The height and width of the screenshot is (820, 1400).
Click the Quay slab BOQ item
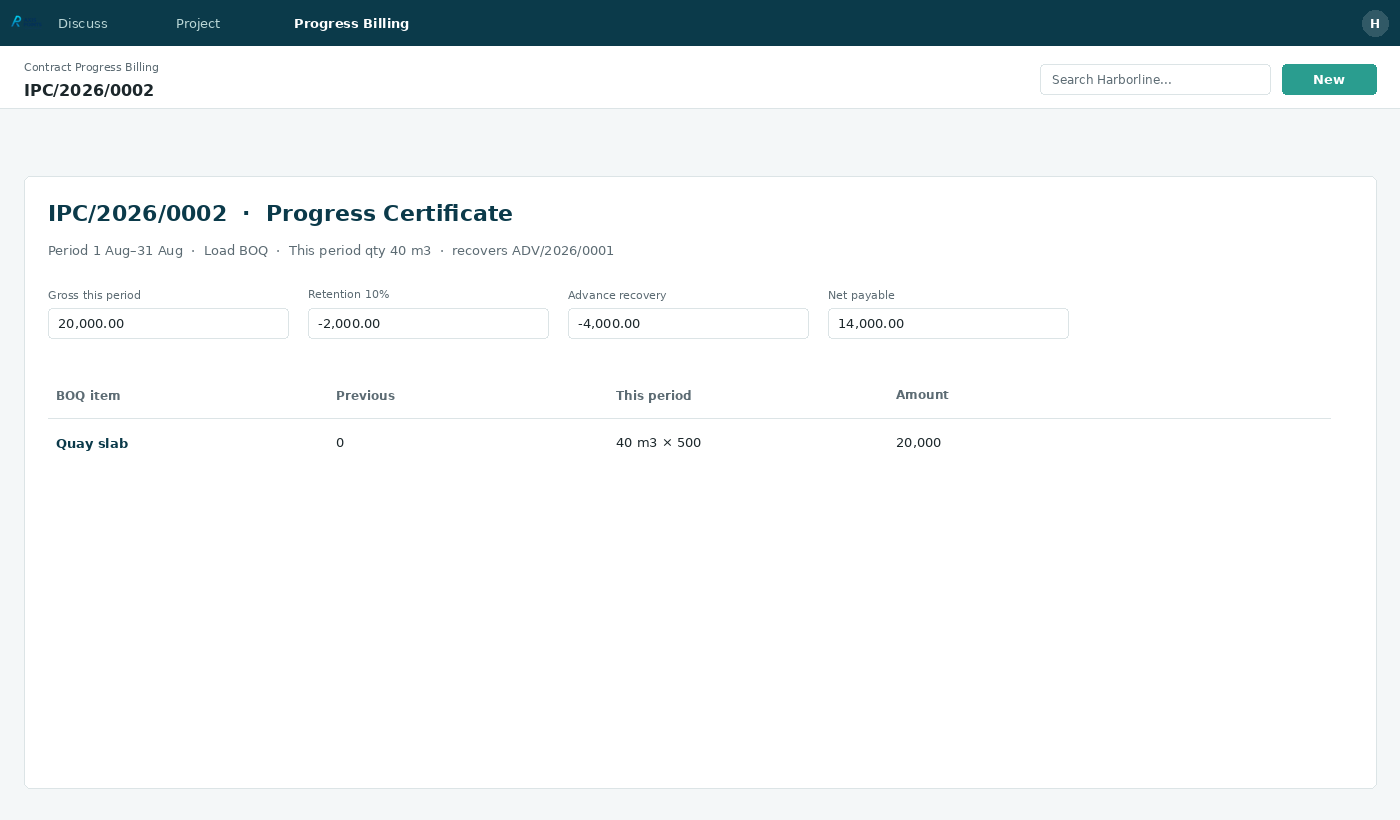[92, 443]
